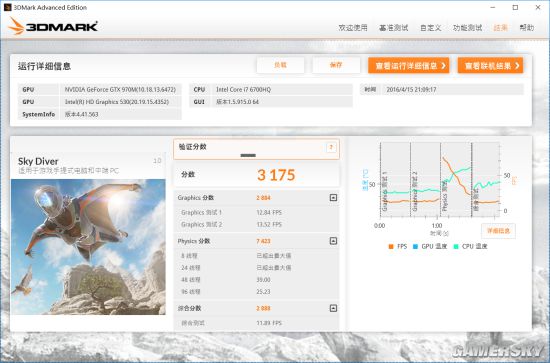The height and width of the screenshot is (363, 550).
Task: Collapse the Physics 分数 section
Action: [333, 241]
